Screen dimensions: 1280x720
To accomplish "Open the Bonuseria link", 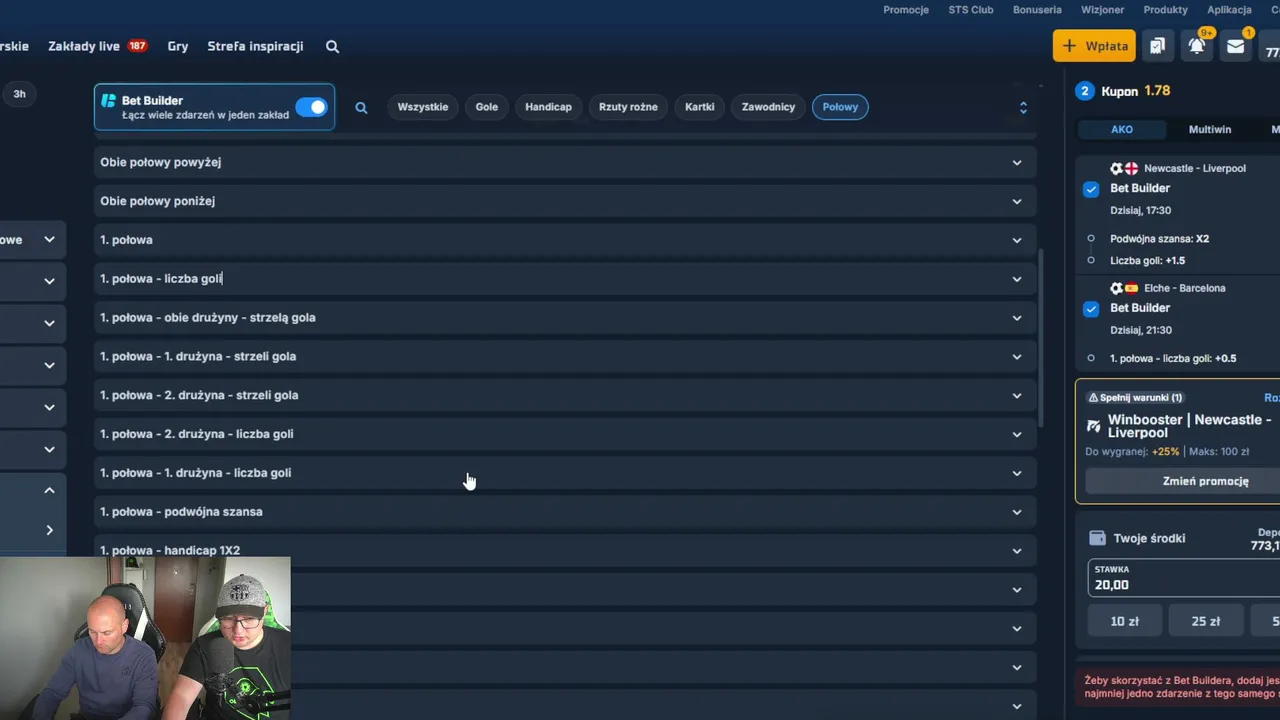I will click(x=1037, y=10).
